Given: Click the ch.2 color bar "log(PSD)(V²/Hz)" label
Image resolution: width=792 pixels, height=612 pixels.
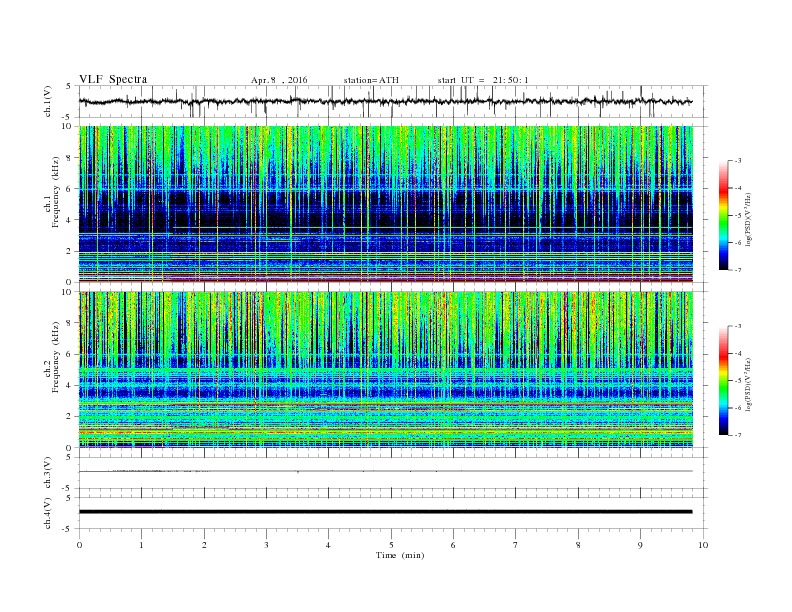Looking at the screenshot, I should pos(749,385).
